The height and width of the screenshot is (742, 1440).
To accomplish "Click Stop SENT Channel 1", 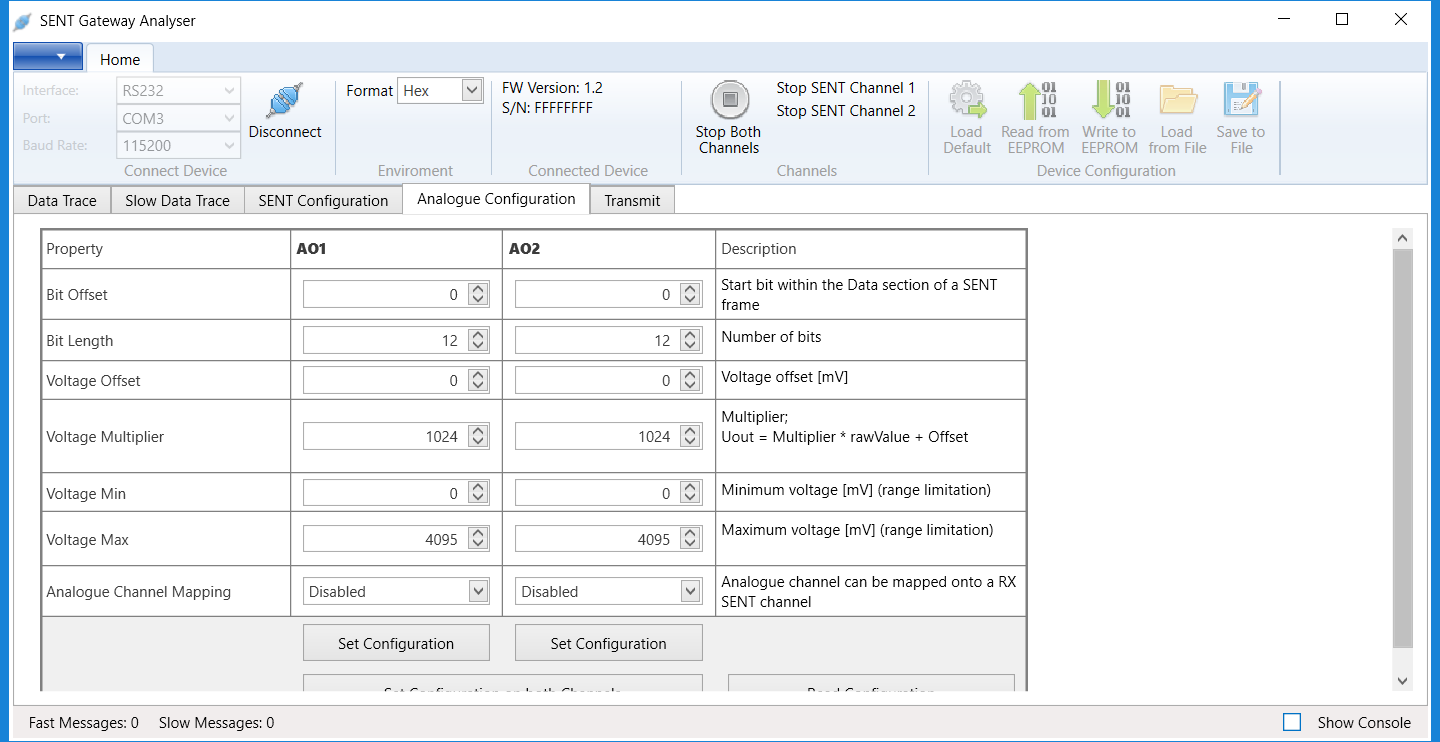I will point(845,88).
